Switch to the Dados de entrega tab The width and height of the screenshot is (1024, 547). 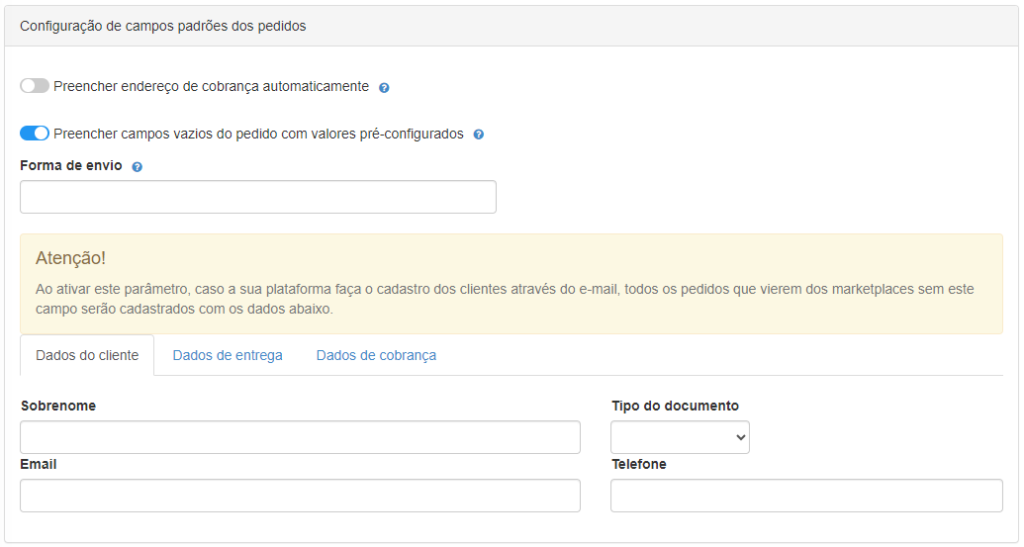[x=227, y=355]
